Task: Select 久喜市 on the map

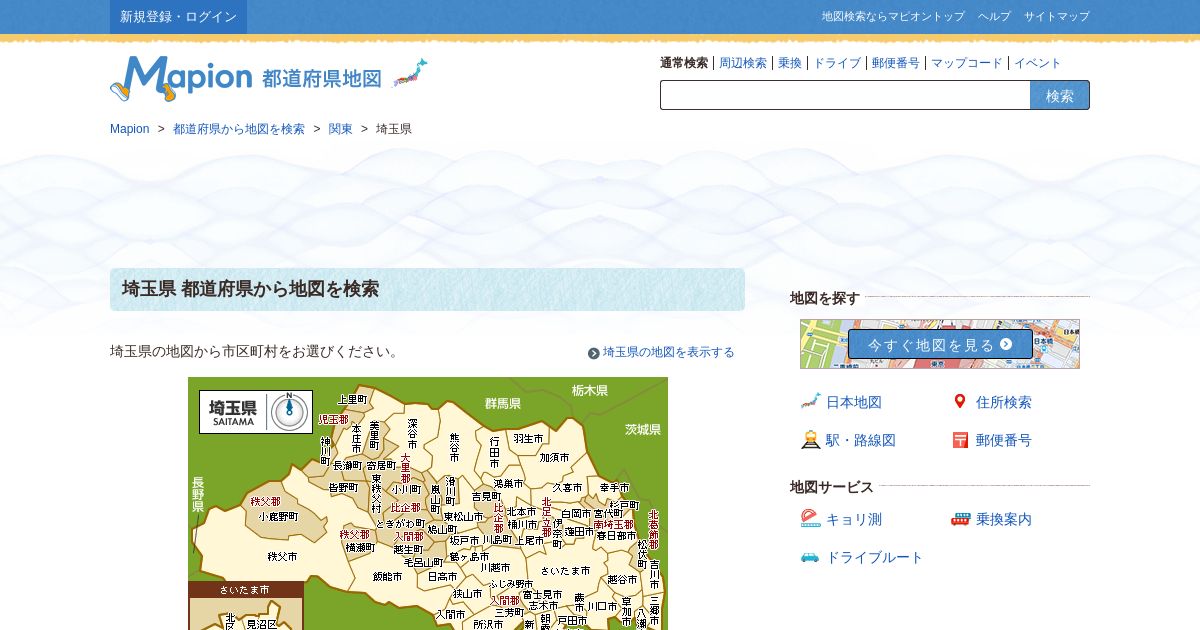Action: 567,487
